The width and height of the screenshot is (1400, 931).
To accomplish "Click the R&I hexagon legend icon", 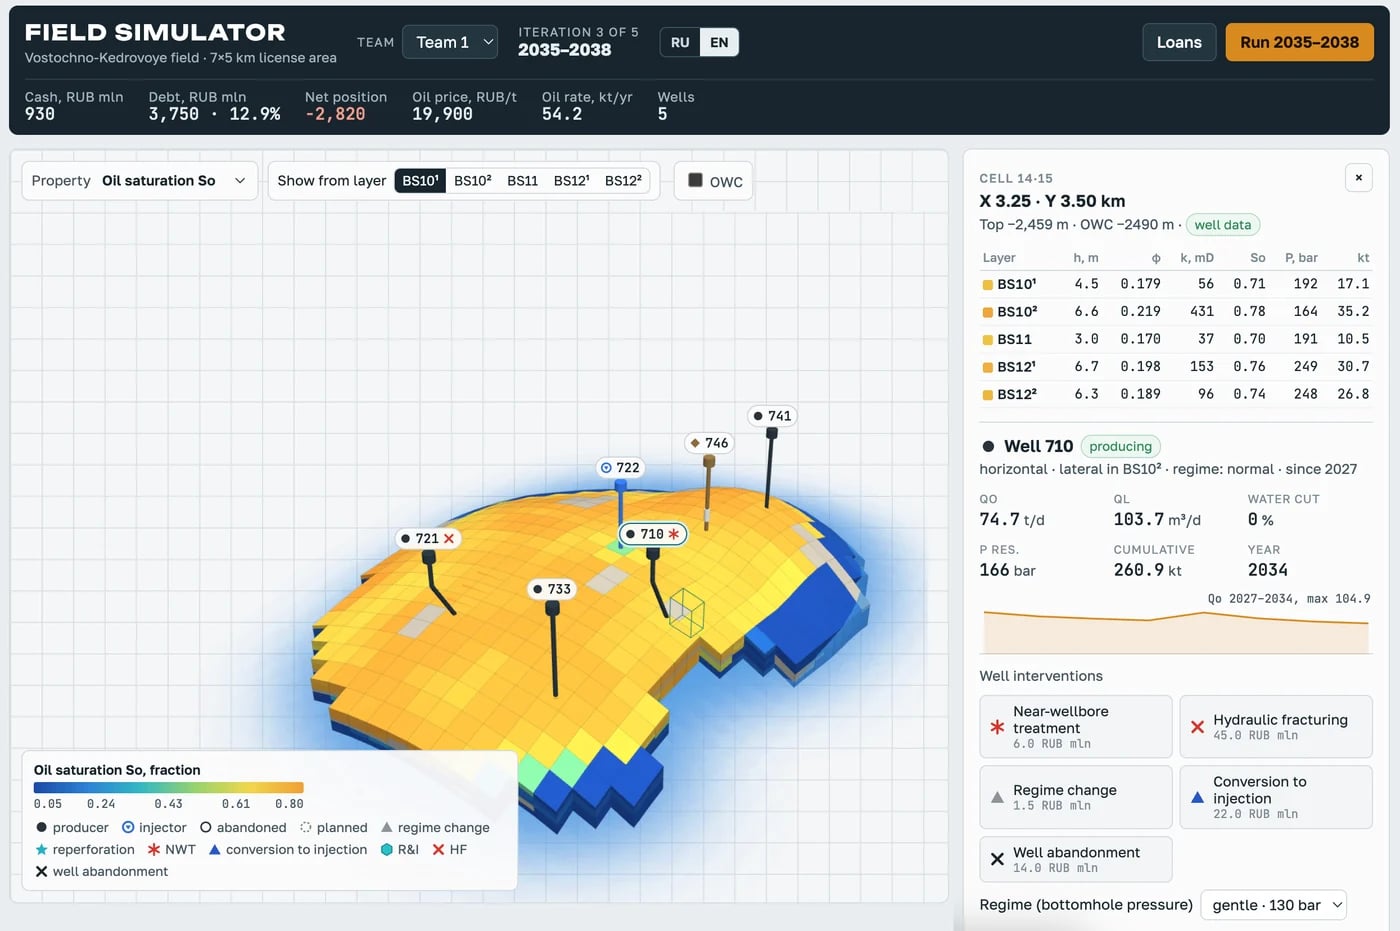I will pos(387,849).
